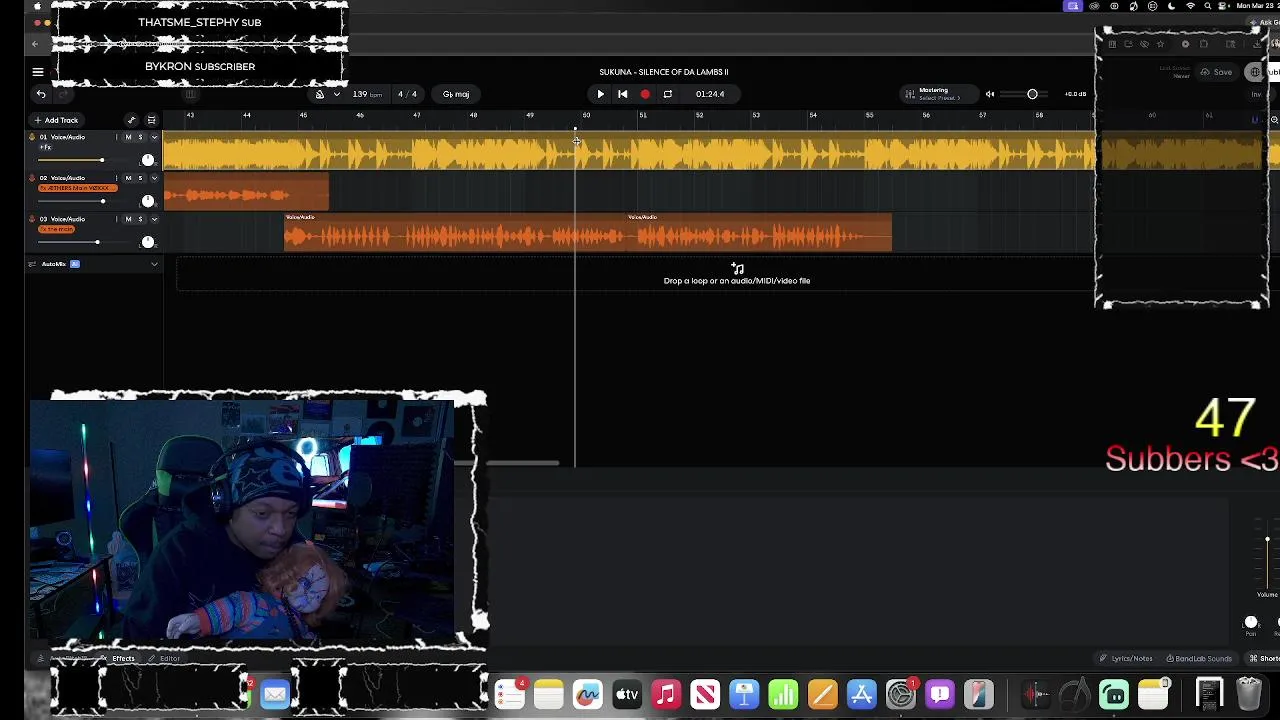Expand track 01 options chevron
This screenshot has height=720, width=1280.
(154, 137)
